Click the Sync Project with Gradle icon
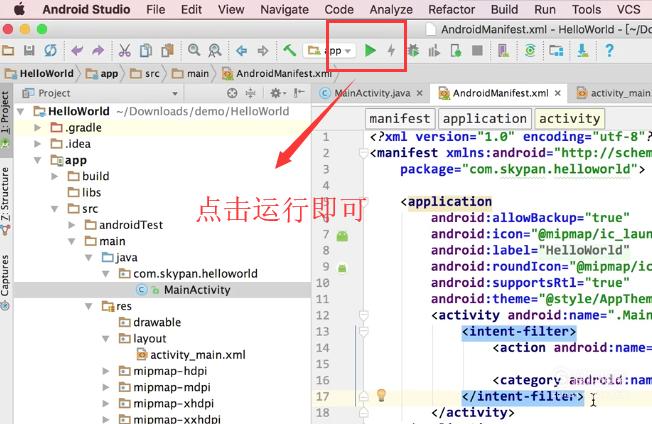 [530, 51]
